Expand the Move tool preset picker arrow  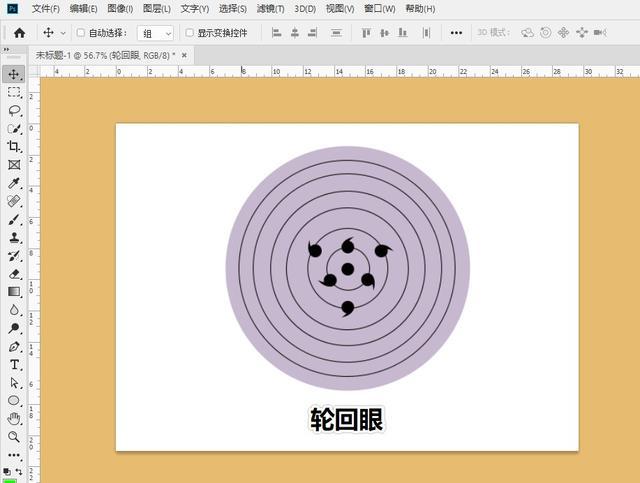tap(63, 33)
